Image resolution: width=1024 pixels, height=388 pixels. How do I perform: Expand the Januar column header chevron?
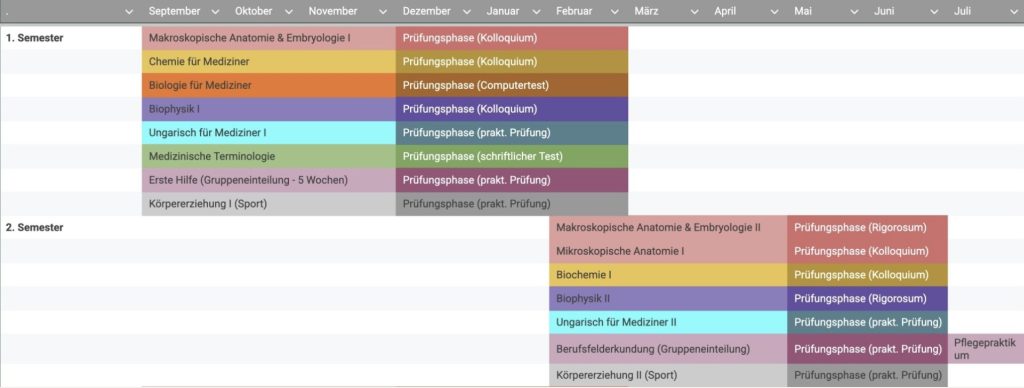(x=536, y=12)
